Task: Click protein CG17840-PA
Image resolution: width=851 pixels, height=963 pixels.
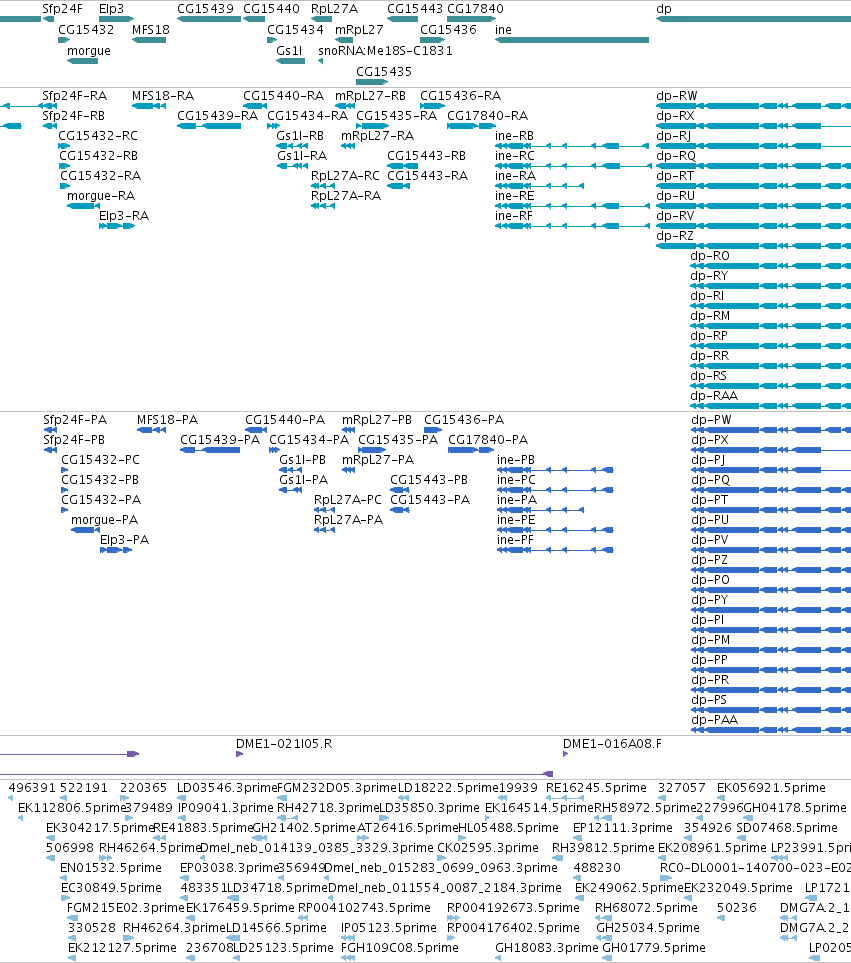Action: (488, 440)
